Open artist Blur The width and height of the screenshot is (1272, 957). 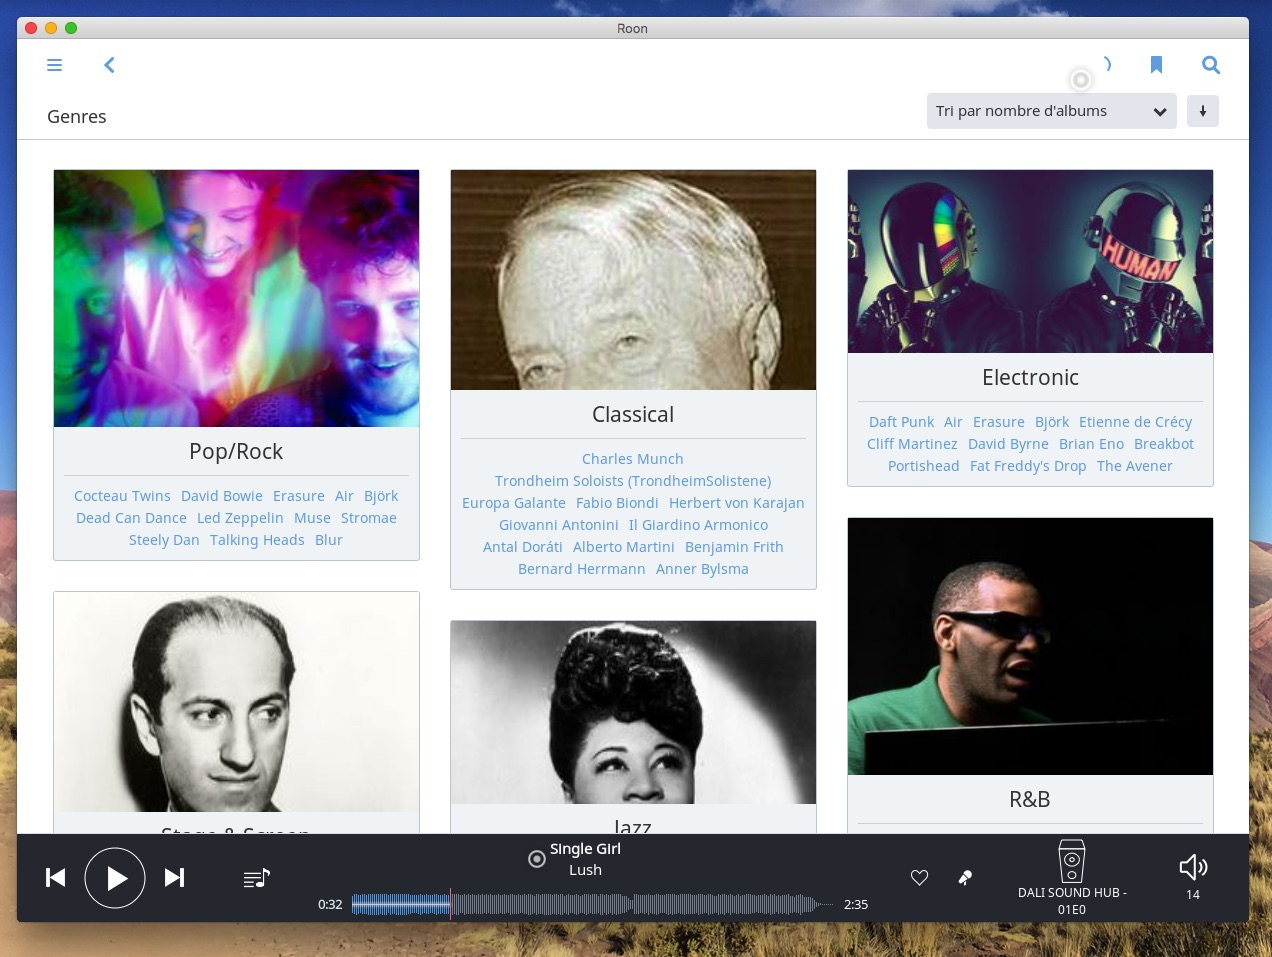[x=329, y=540]
